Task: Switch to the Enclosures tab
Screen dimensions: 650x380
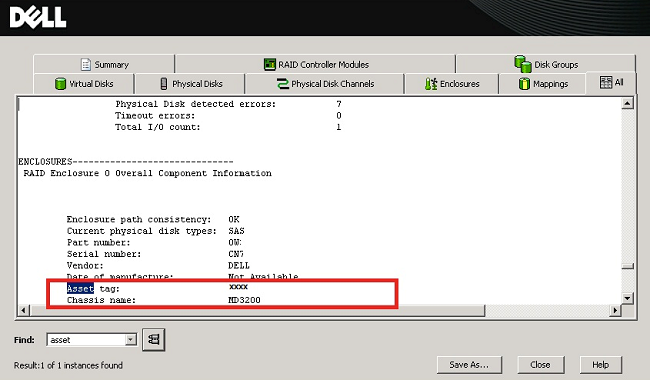Action: (451, 84)
